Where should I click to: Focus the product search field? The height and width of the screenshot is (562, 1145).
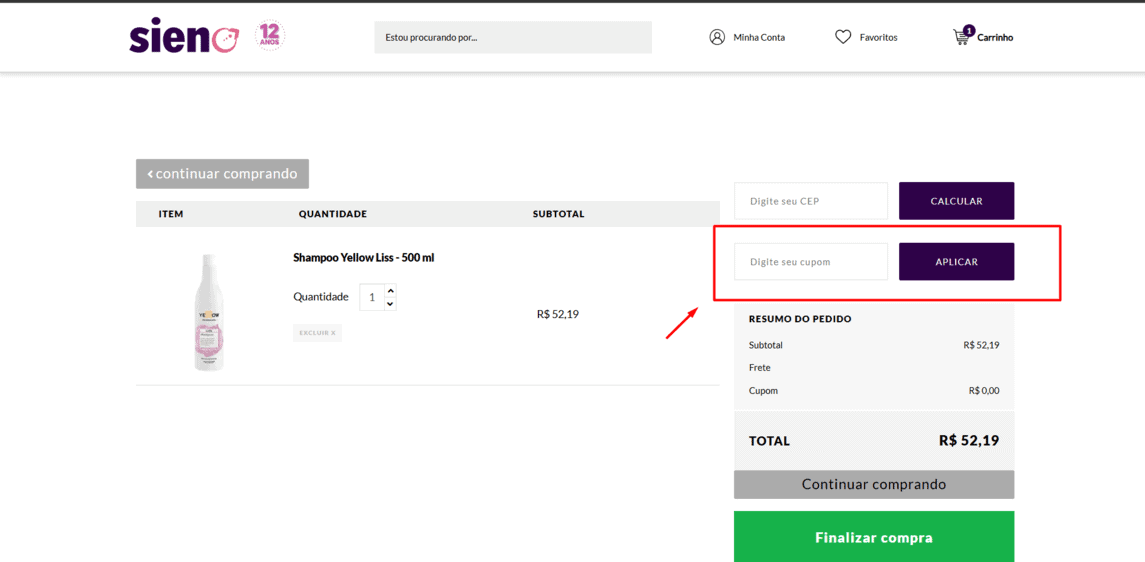click(x=513, y=37)
